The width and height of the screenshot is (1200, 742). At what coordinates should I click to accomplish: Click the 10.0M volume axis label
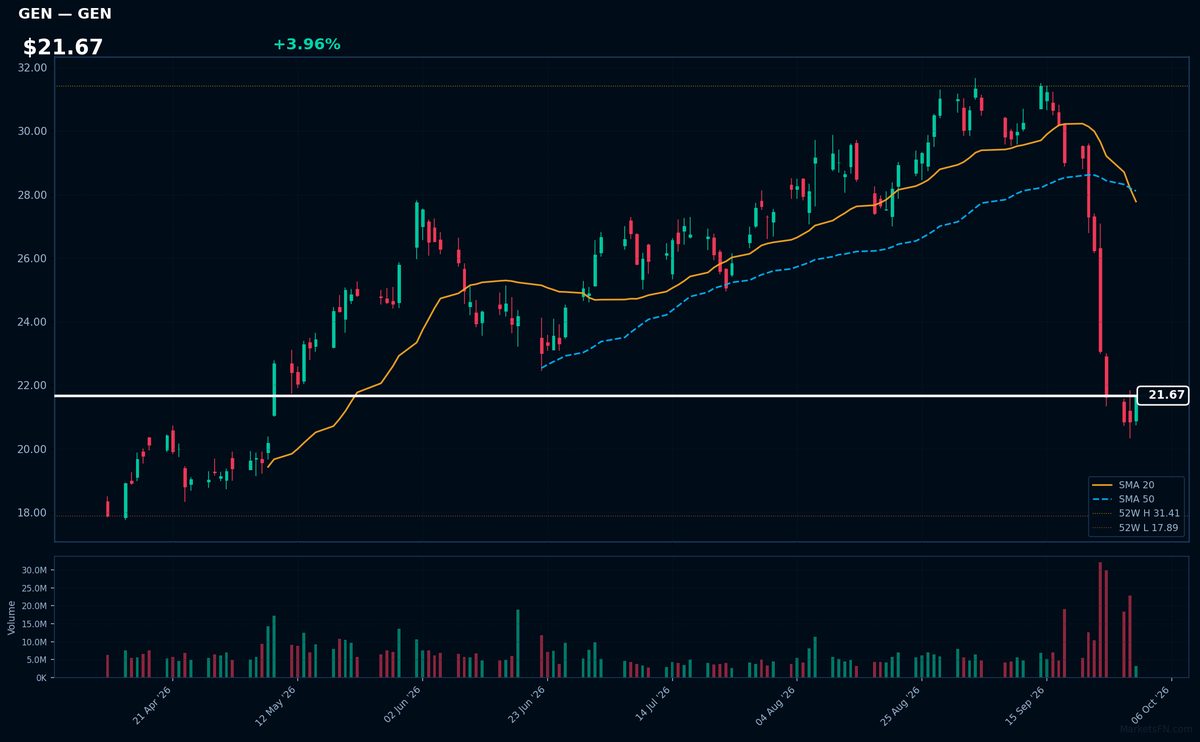point(34,642)
